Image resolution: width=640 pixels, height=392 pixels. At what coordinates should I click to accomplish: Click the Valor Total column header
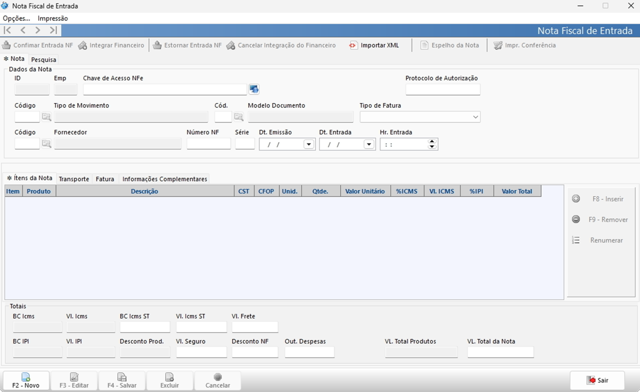coord(517,191)
